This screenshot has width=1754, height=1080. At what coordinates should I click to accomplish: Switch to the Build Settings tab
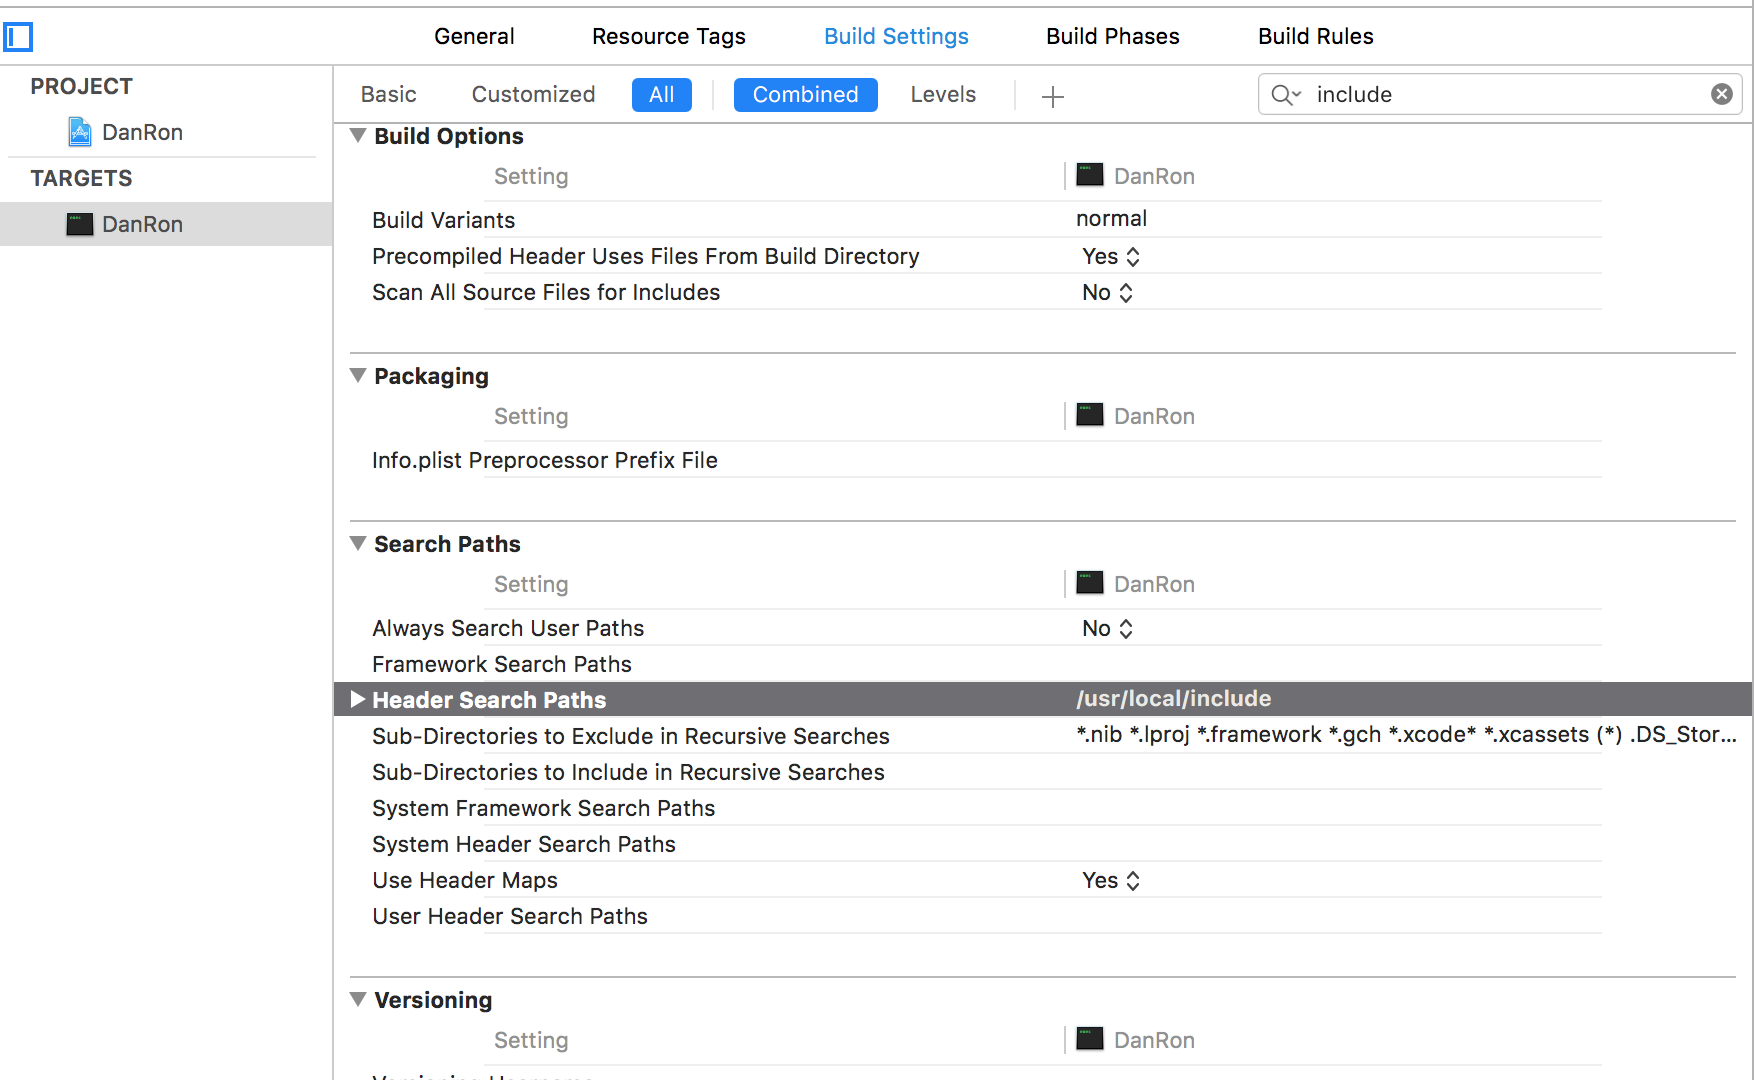point(896,36)
